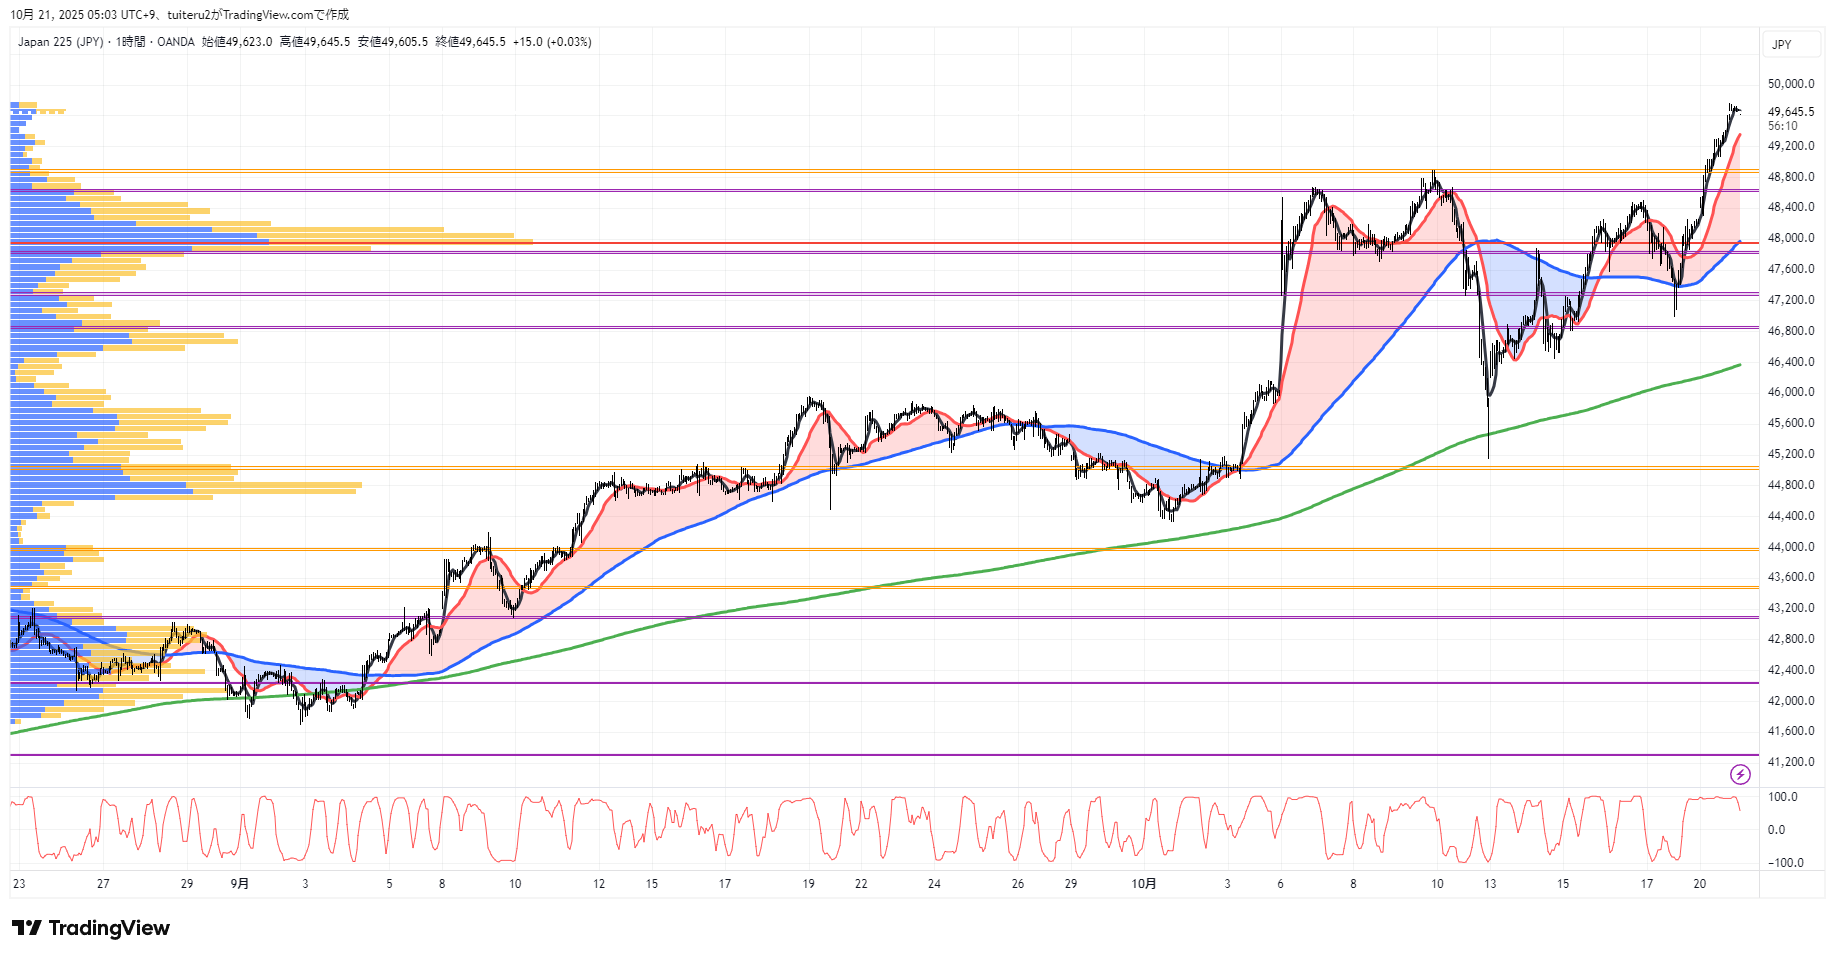Click the oscillator -100.0 scale label
Viewport: 1835px width, 958px height.
coord(1785,863)
